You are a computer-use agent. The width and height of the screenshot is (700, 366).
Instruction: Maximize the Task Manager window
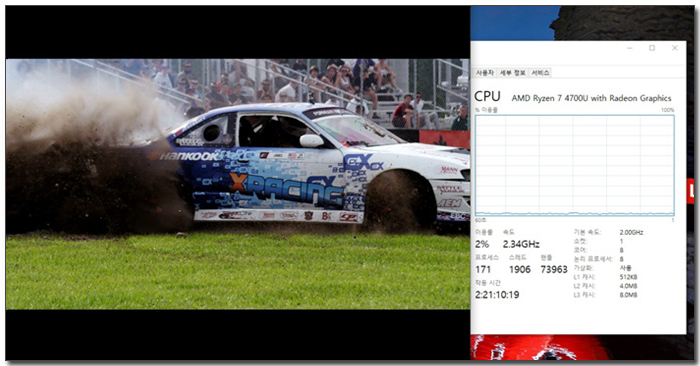pos(652,48)
